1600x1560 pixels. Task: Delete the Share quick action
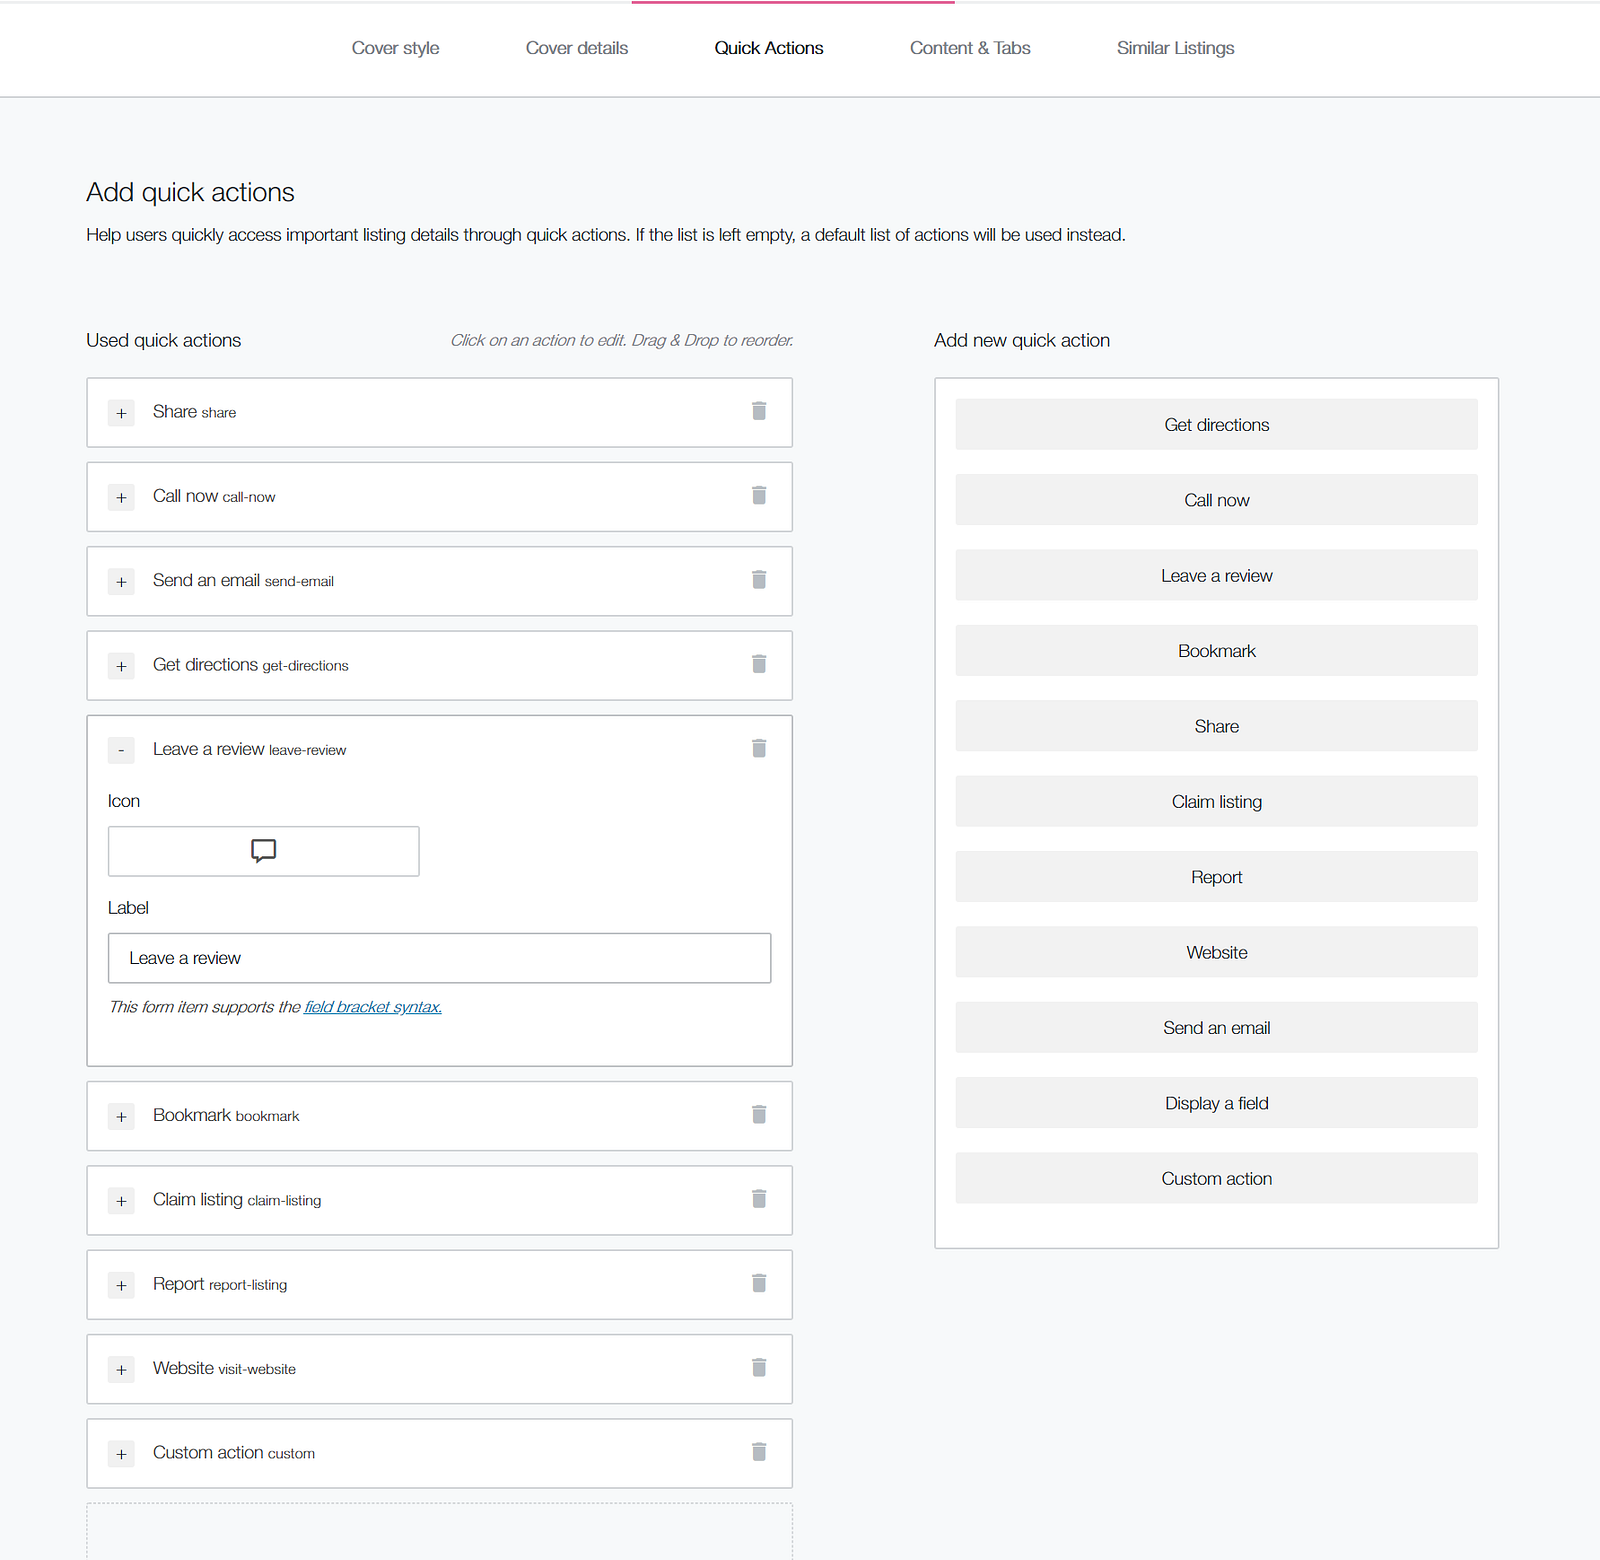[x=759, y=411]
